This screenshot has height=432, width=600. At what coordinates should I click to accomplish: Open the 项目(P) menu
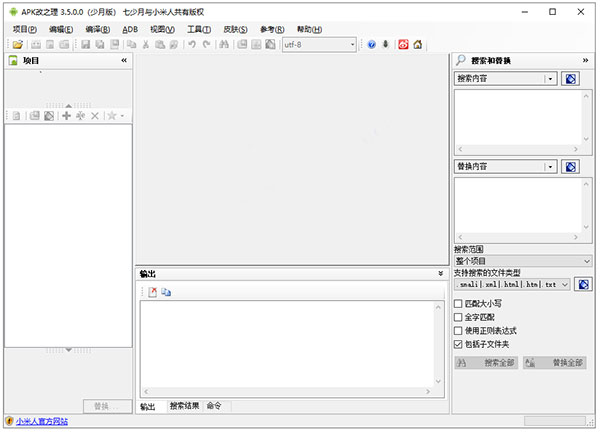pyautogui.click(x=25, y=29)
